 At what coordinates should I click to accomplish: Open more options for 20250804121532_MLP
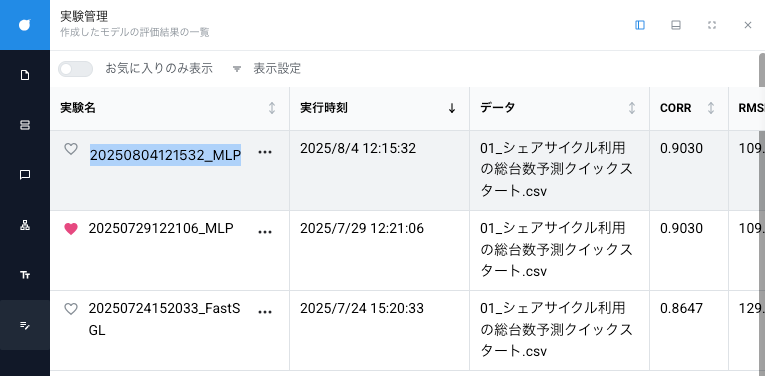(265, 152)
